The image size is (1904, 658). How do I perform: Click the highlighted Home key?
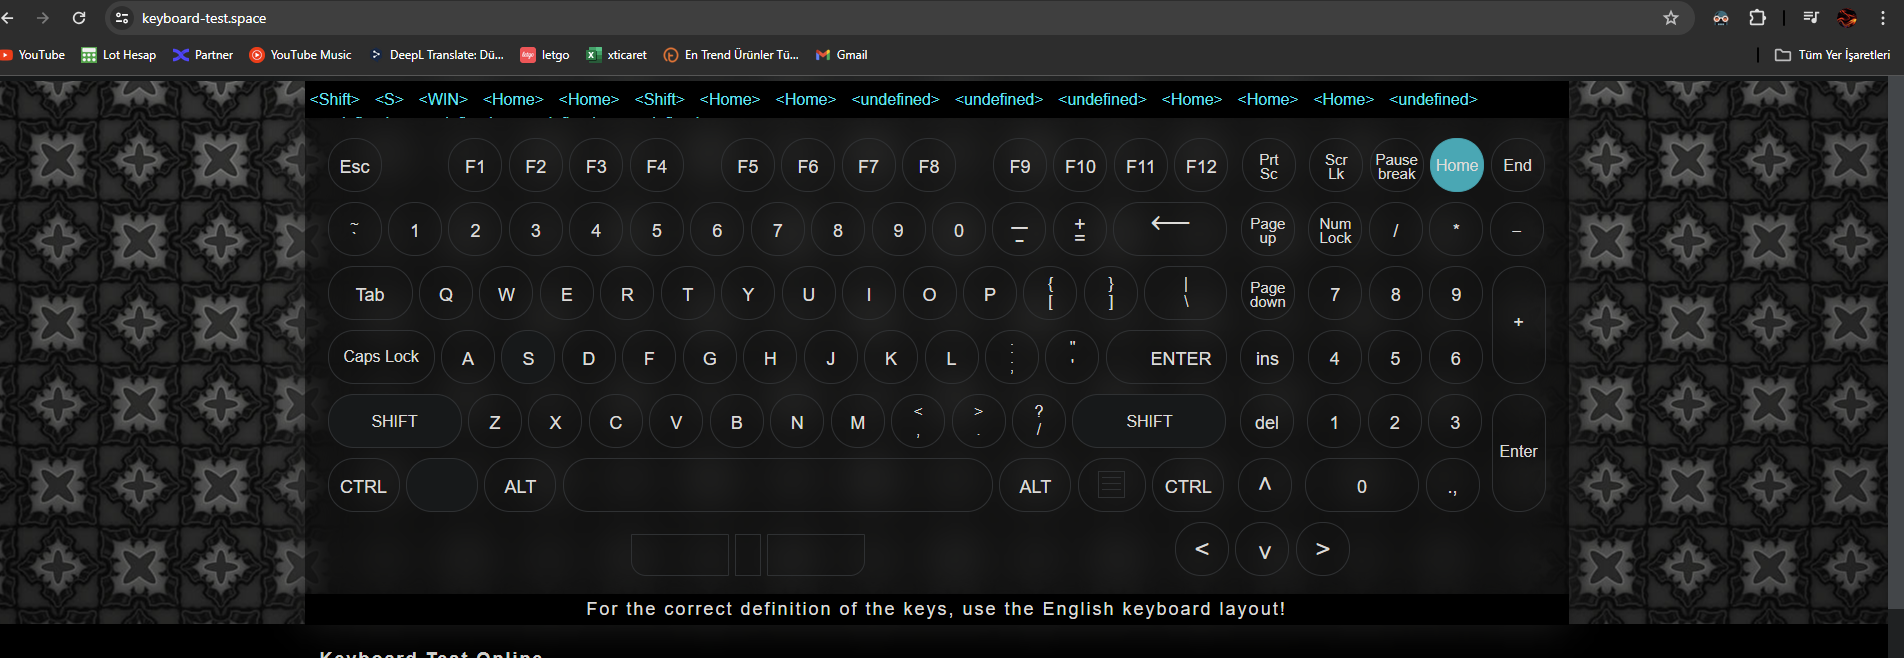pos(1457,165)
